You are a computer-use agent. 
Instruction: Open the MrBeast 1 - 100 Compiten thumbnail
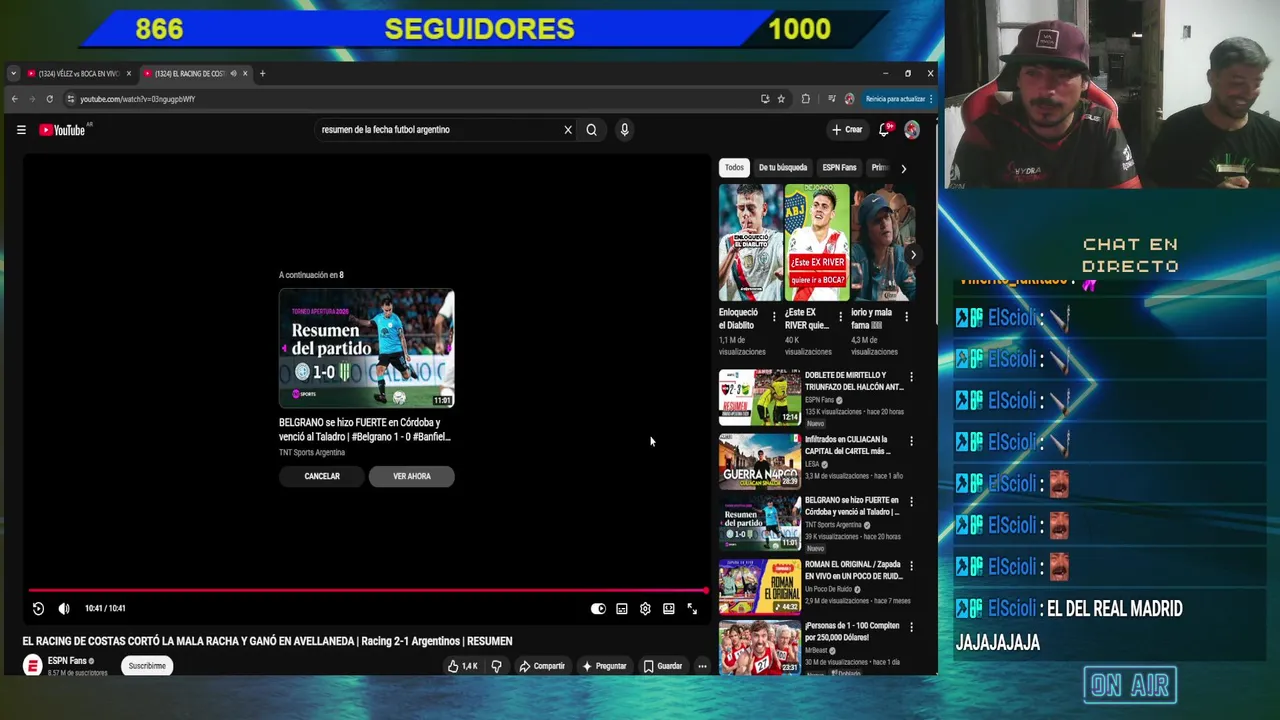coord(760,647)
